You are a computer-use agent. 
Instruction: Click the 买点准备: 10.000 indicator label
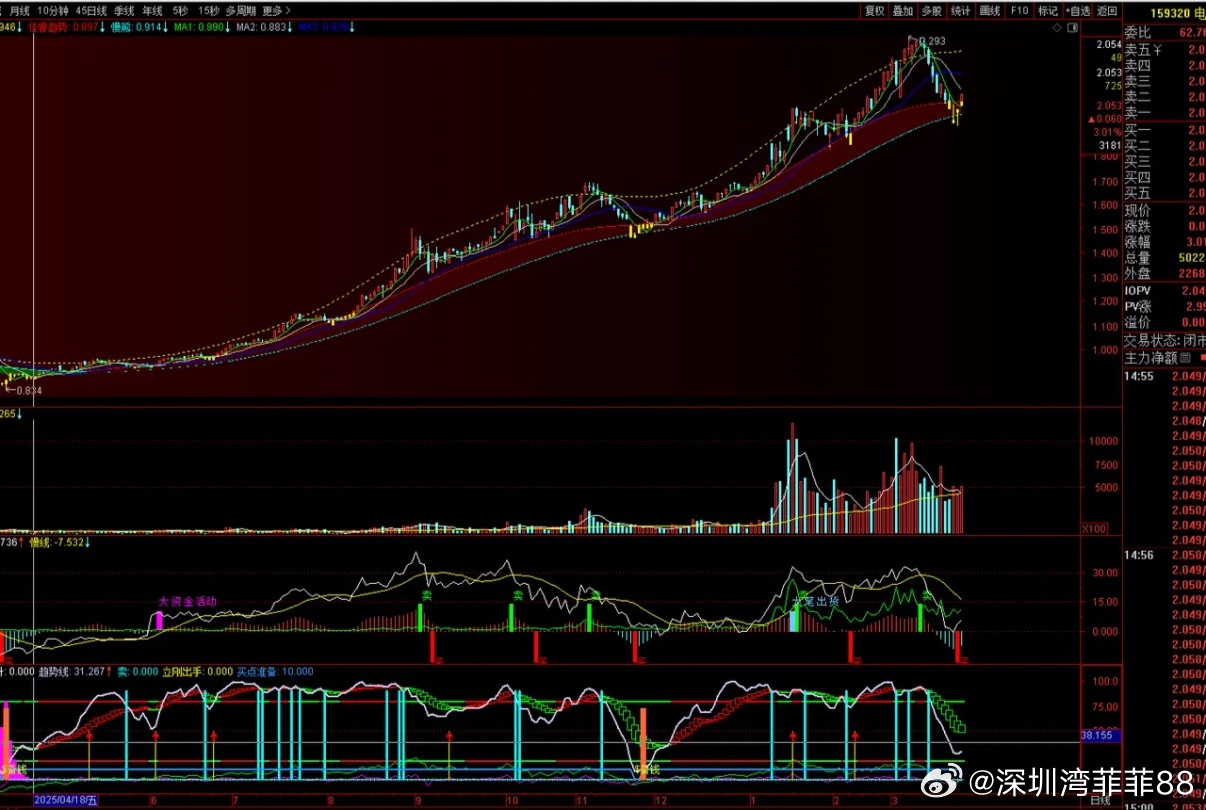click(x=274, y=672)
